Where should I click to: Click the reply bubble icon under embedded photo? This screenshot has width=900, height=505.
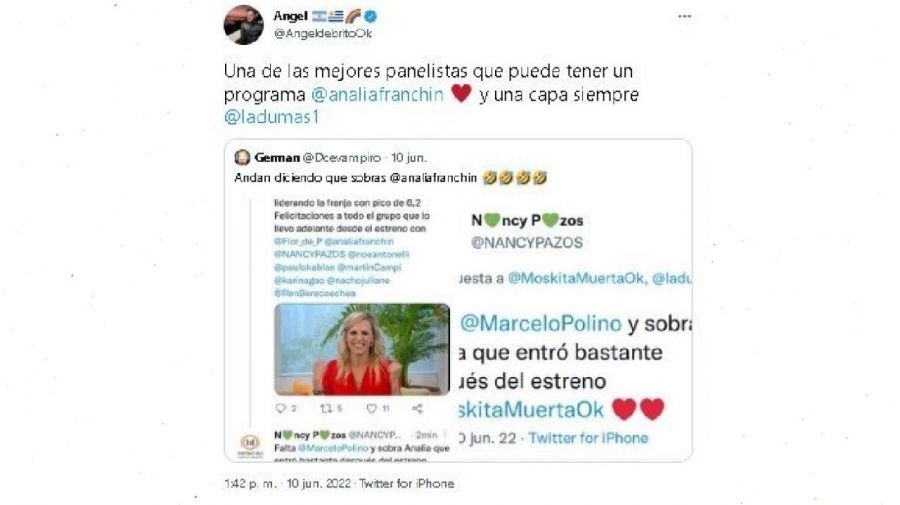pos(280,408)
